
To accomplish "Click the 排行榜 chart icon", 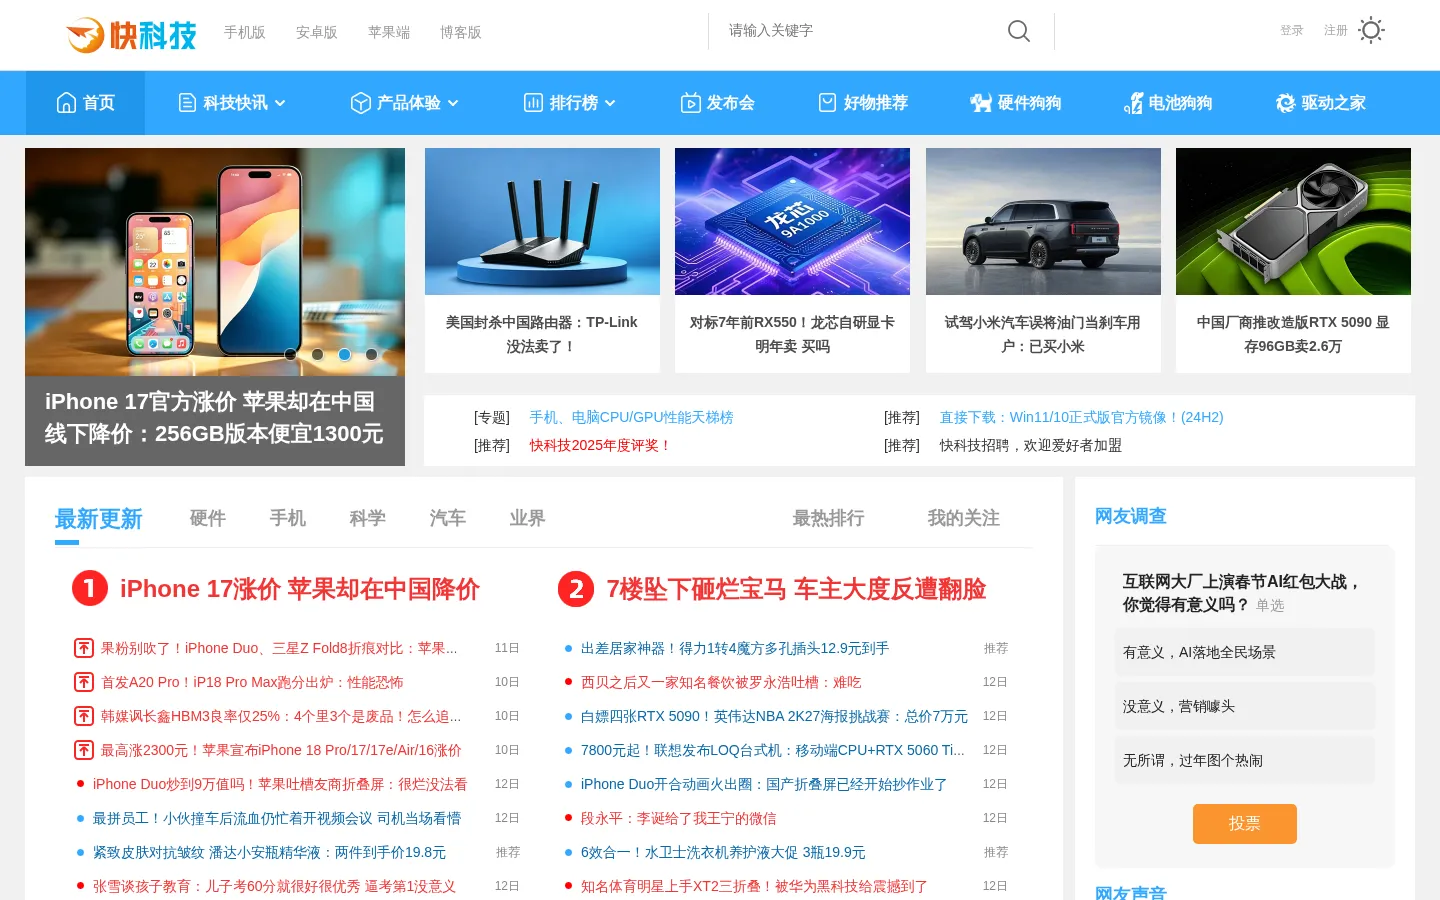I will (534, 103).
